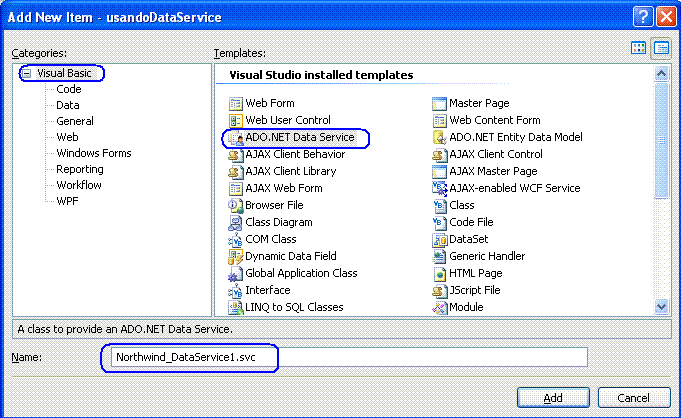681x418 pixels.
Task: Select the Data category
Action: [x=68, y=105]
